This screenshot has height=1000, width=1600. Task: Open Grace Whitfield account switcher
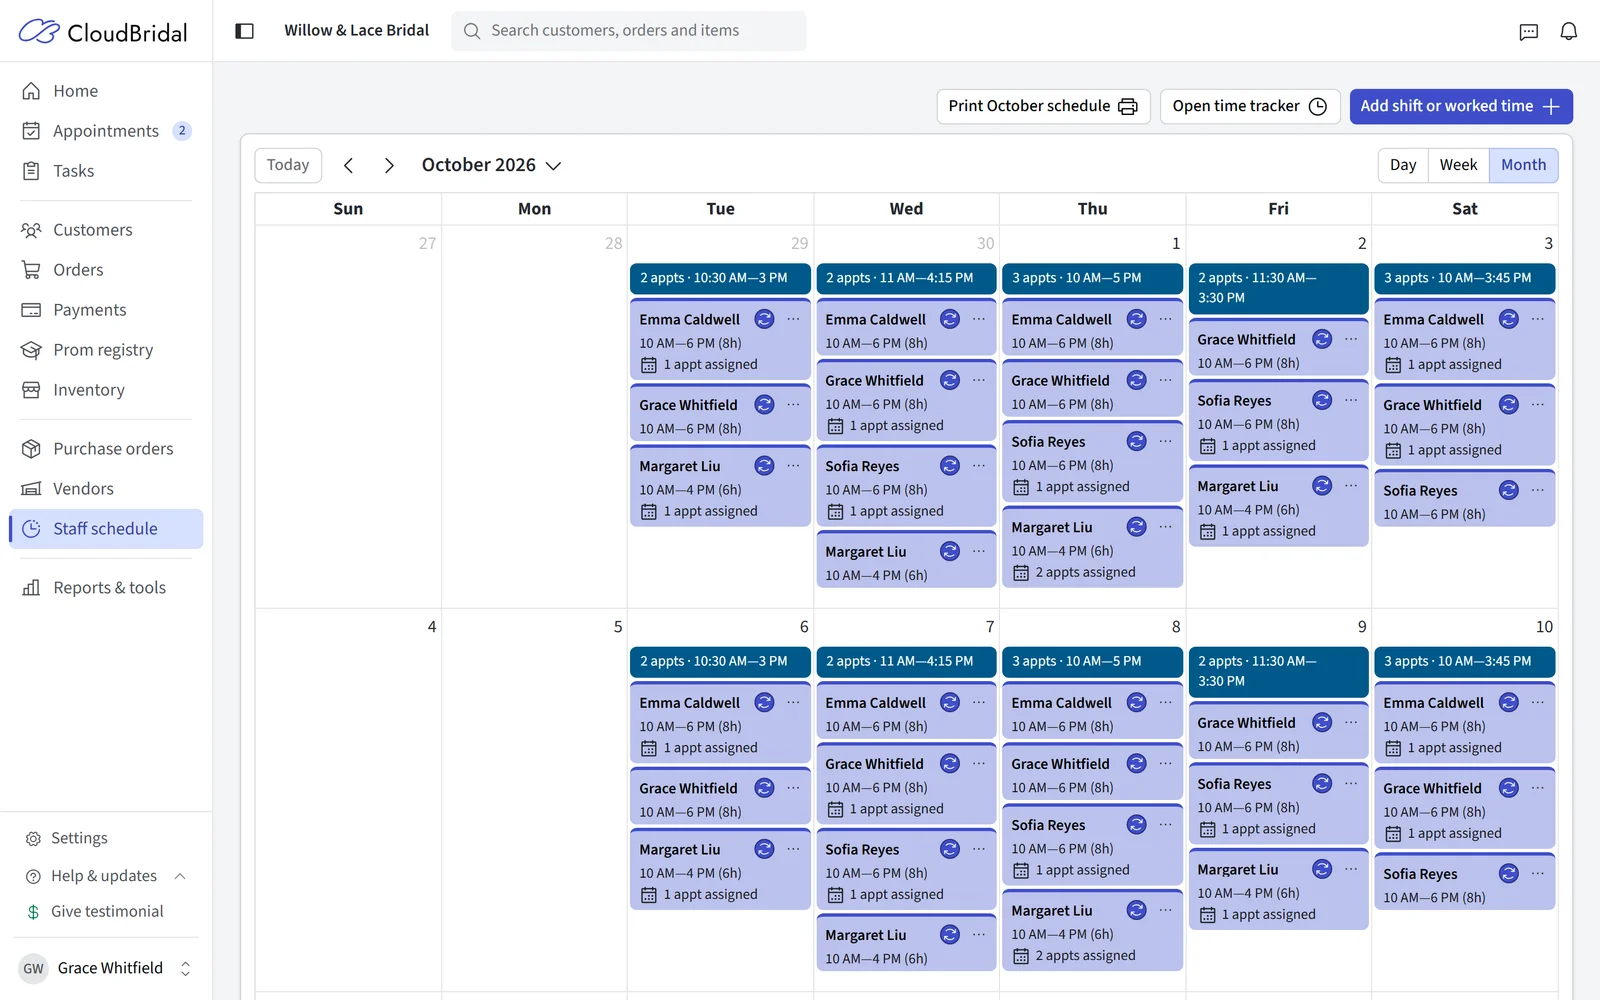click(106, 968)
